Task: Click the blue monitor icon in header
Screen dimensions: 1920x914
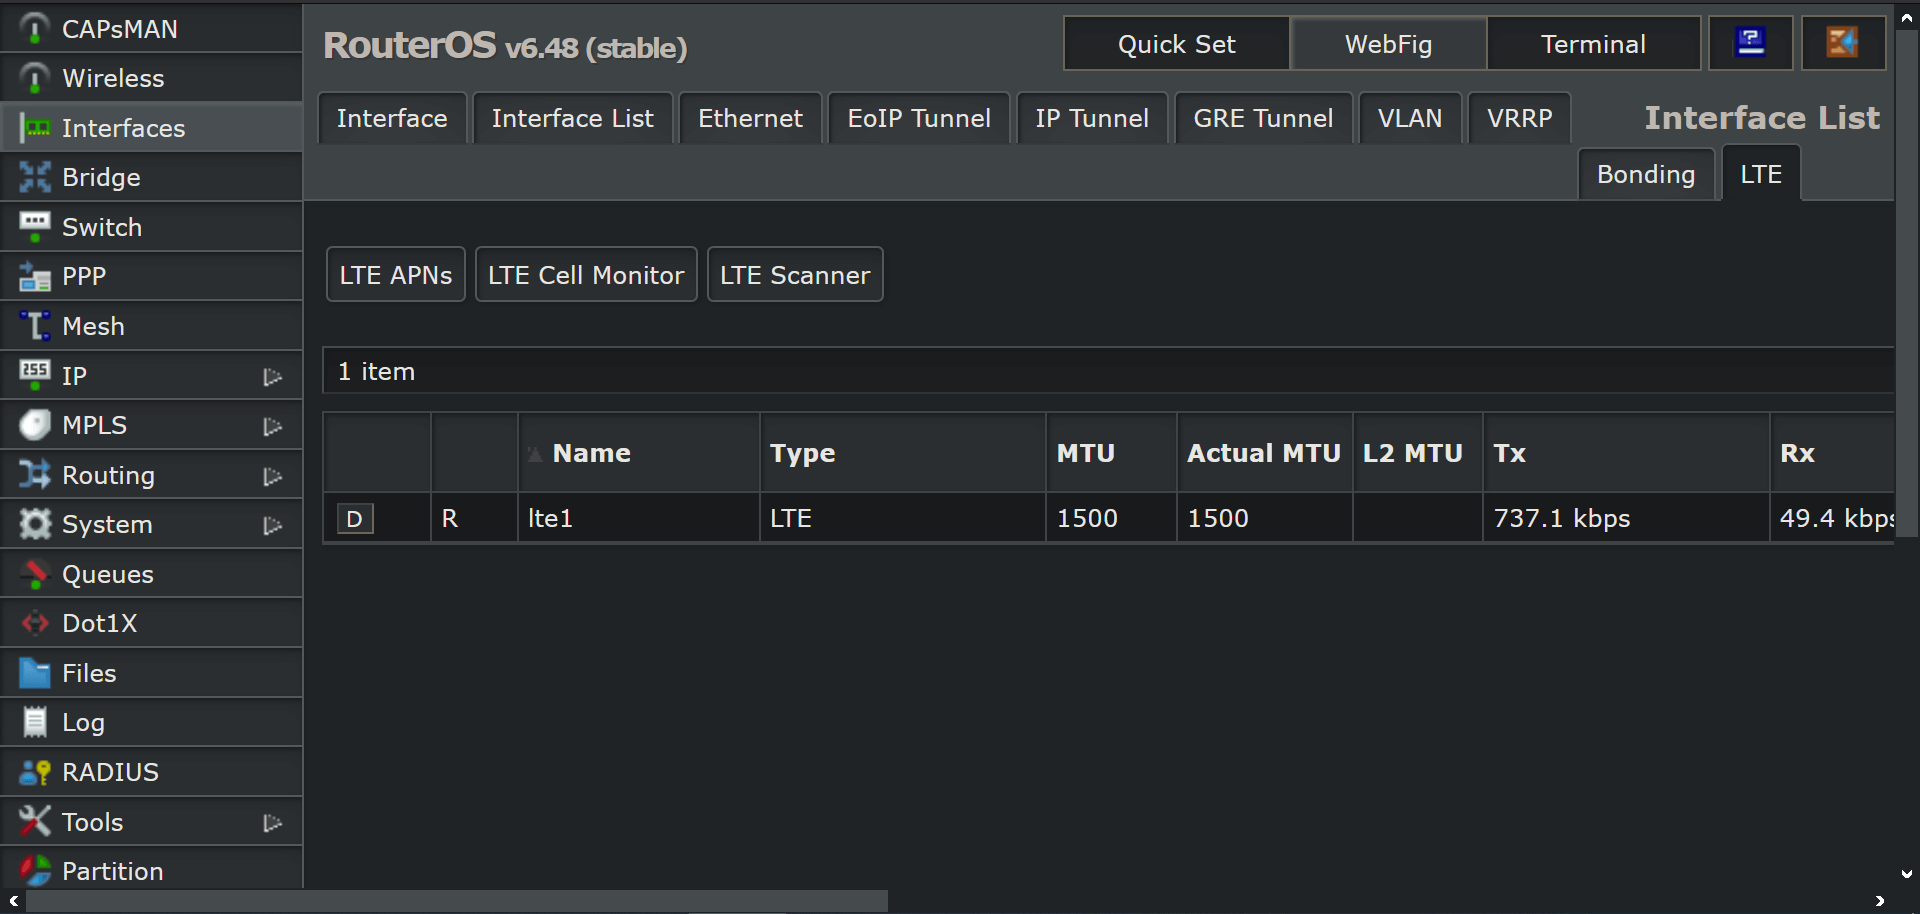Action: pyautogui.click(x=1750, y=43)
